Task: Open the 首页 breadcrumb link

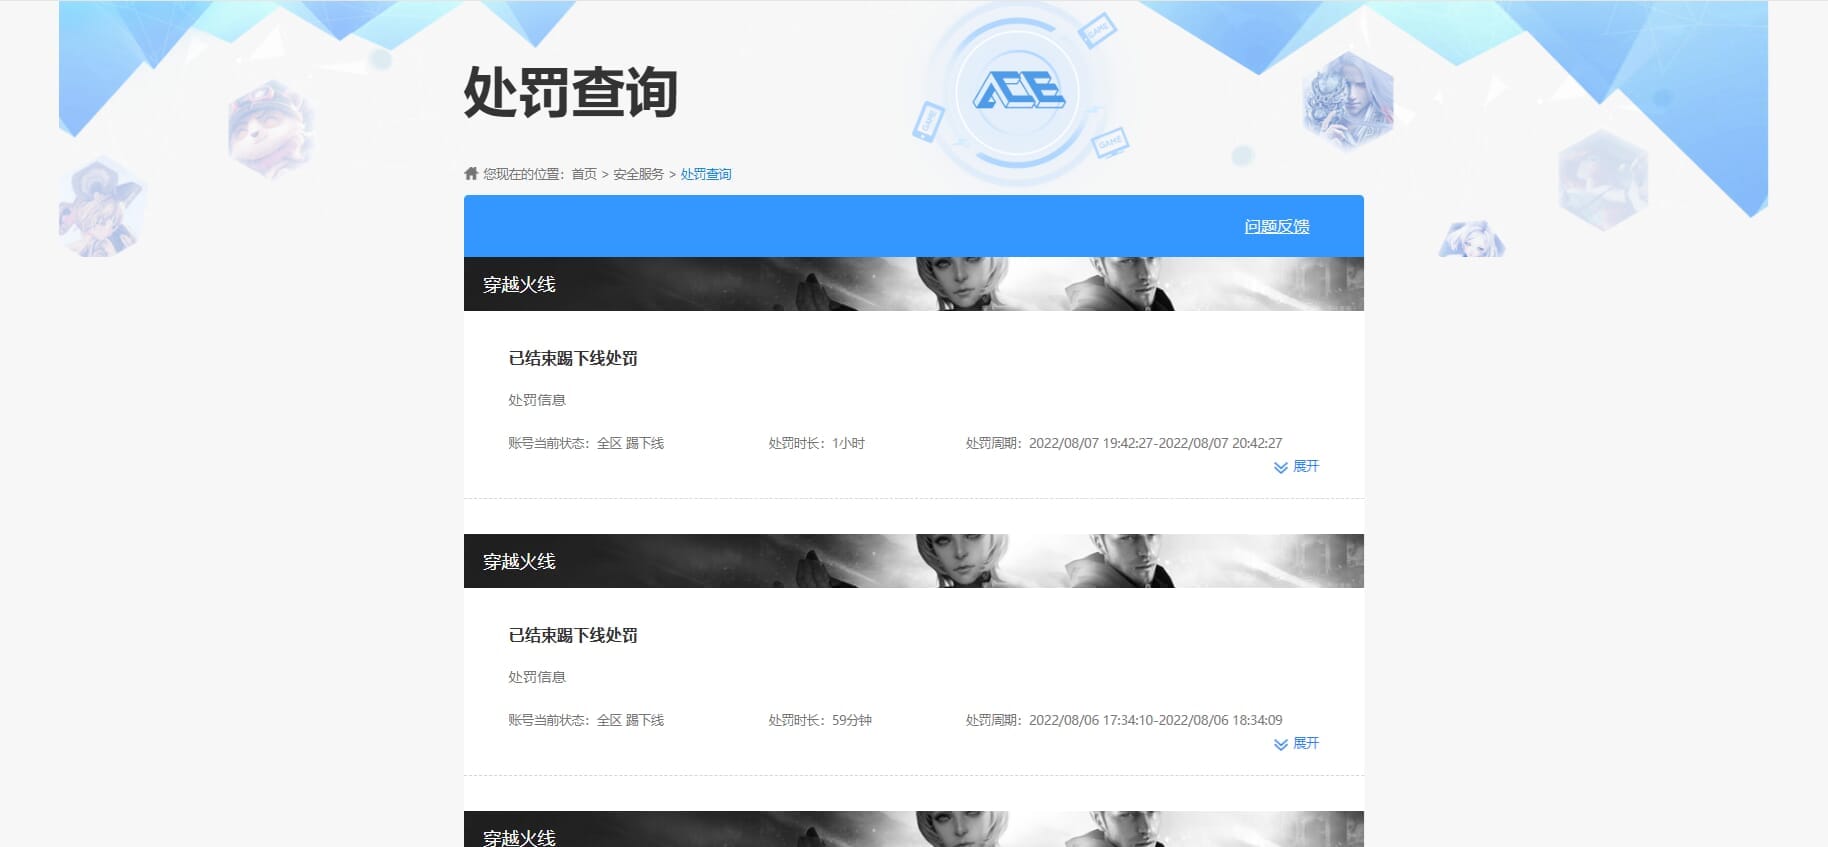Action: click(584, 174)
